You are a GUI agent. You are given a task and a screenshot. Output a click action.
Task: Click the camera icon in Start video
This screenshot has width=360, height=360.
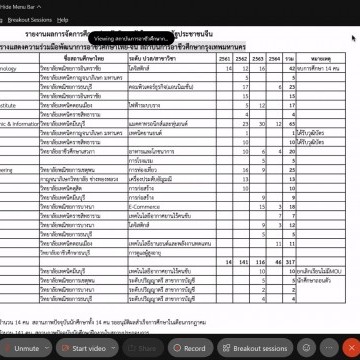[66, 348]
